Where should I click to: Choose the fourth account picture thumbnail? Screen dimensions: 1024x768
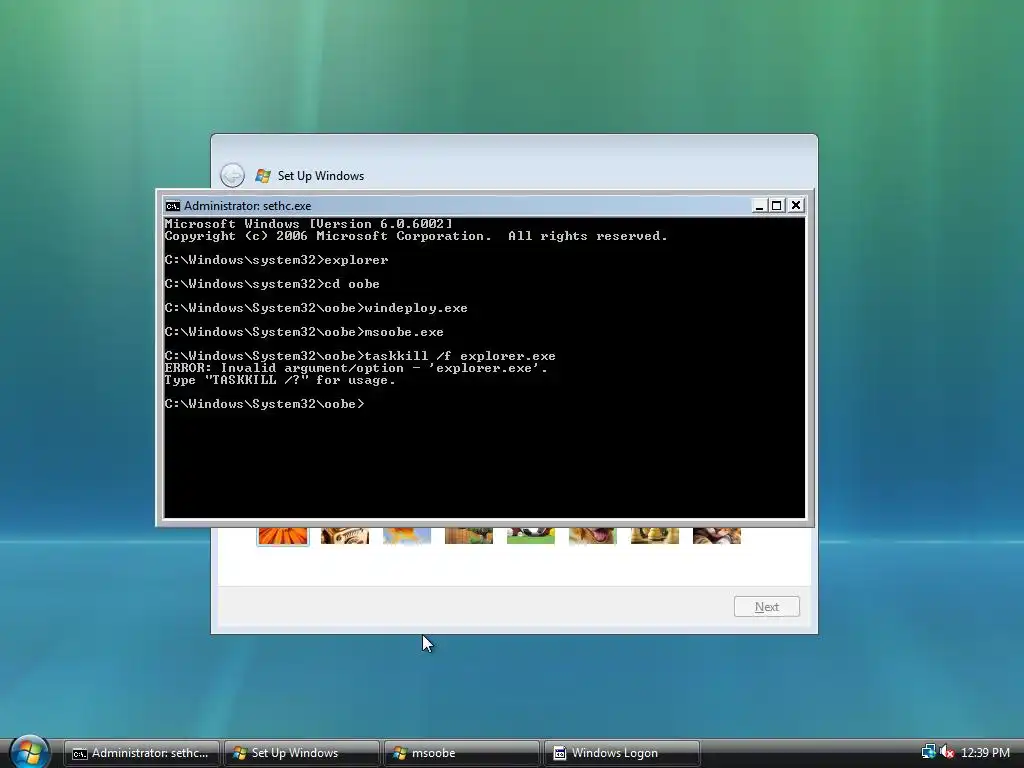(x=469, y=536)
